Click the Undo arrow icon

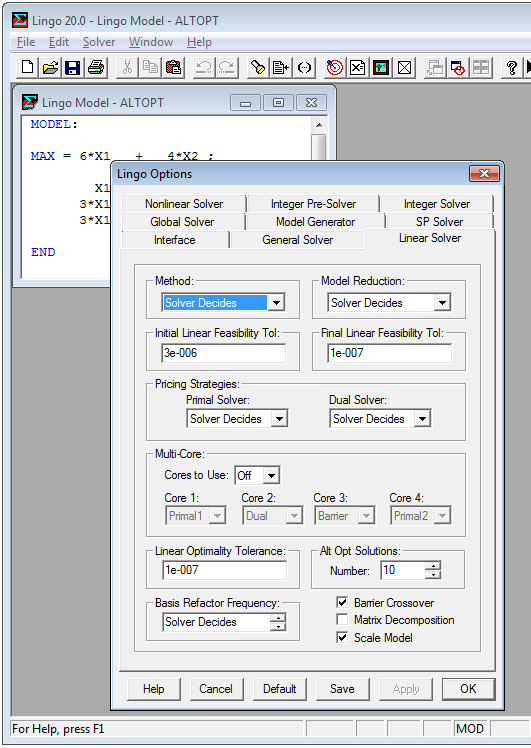(204, 67)
